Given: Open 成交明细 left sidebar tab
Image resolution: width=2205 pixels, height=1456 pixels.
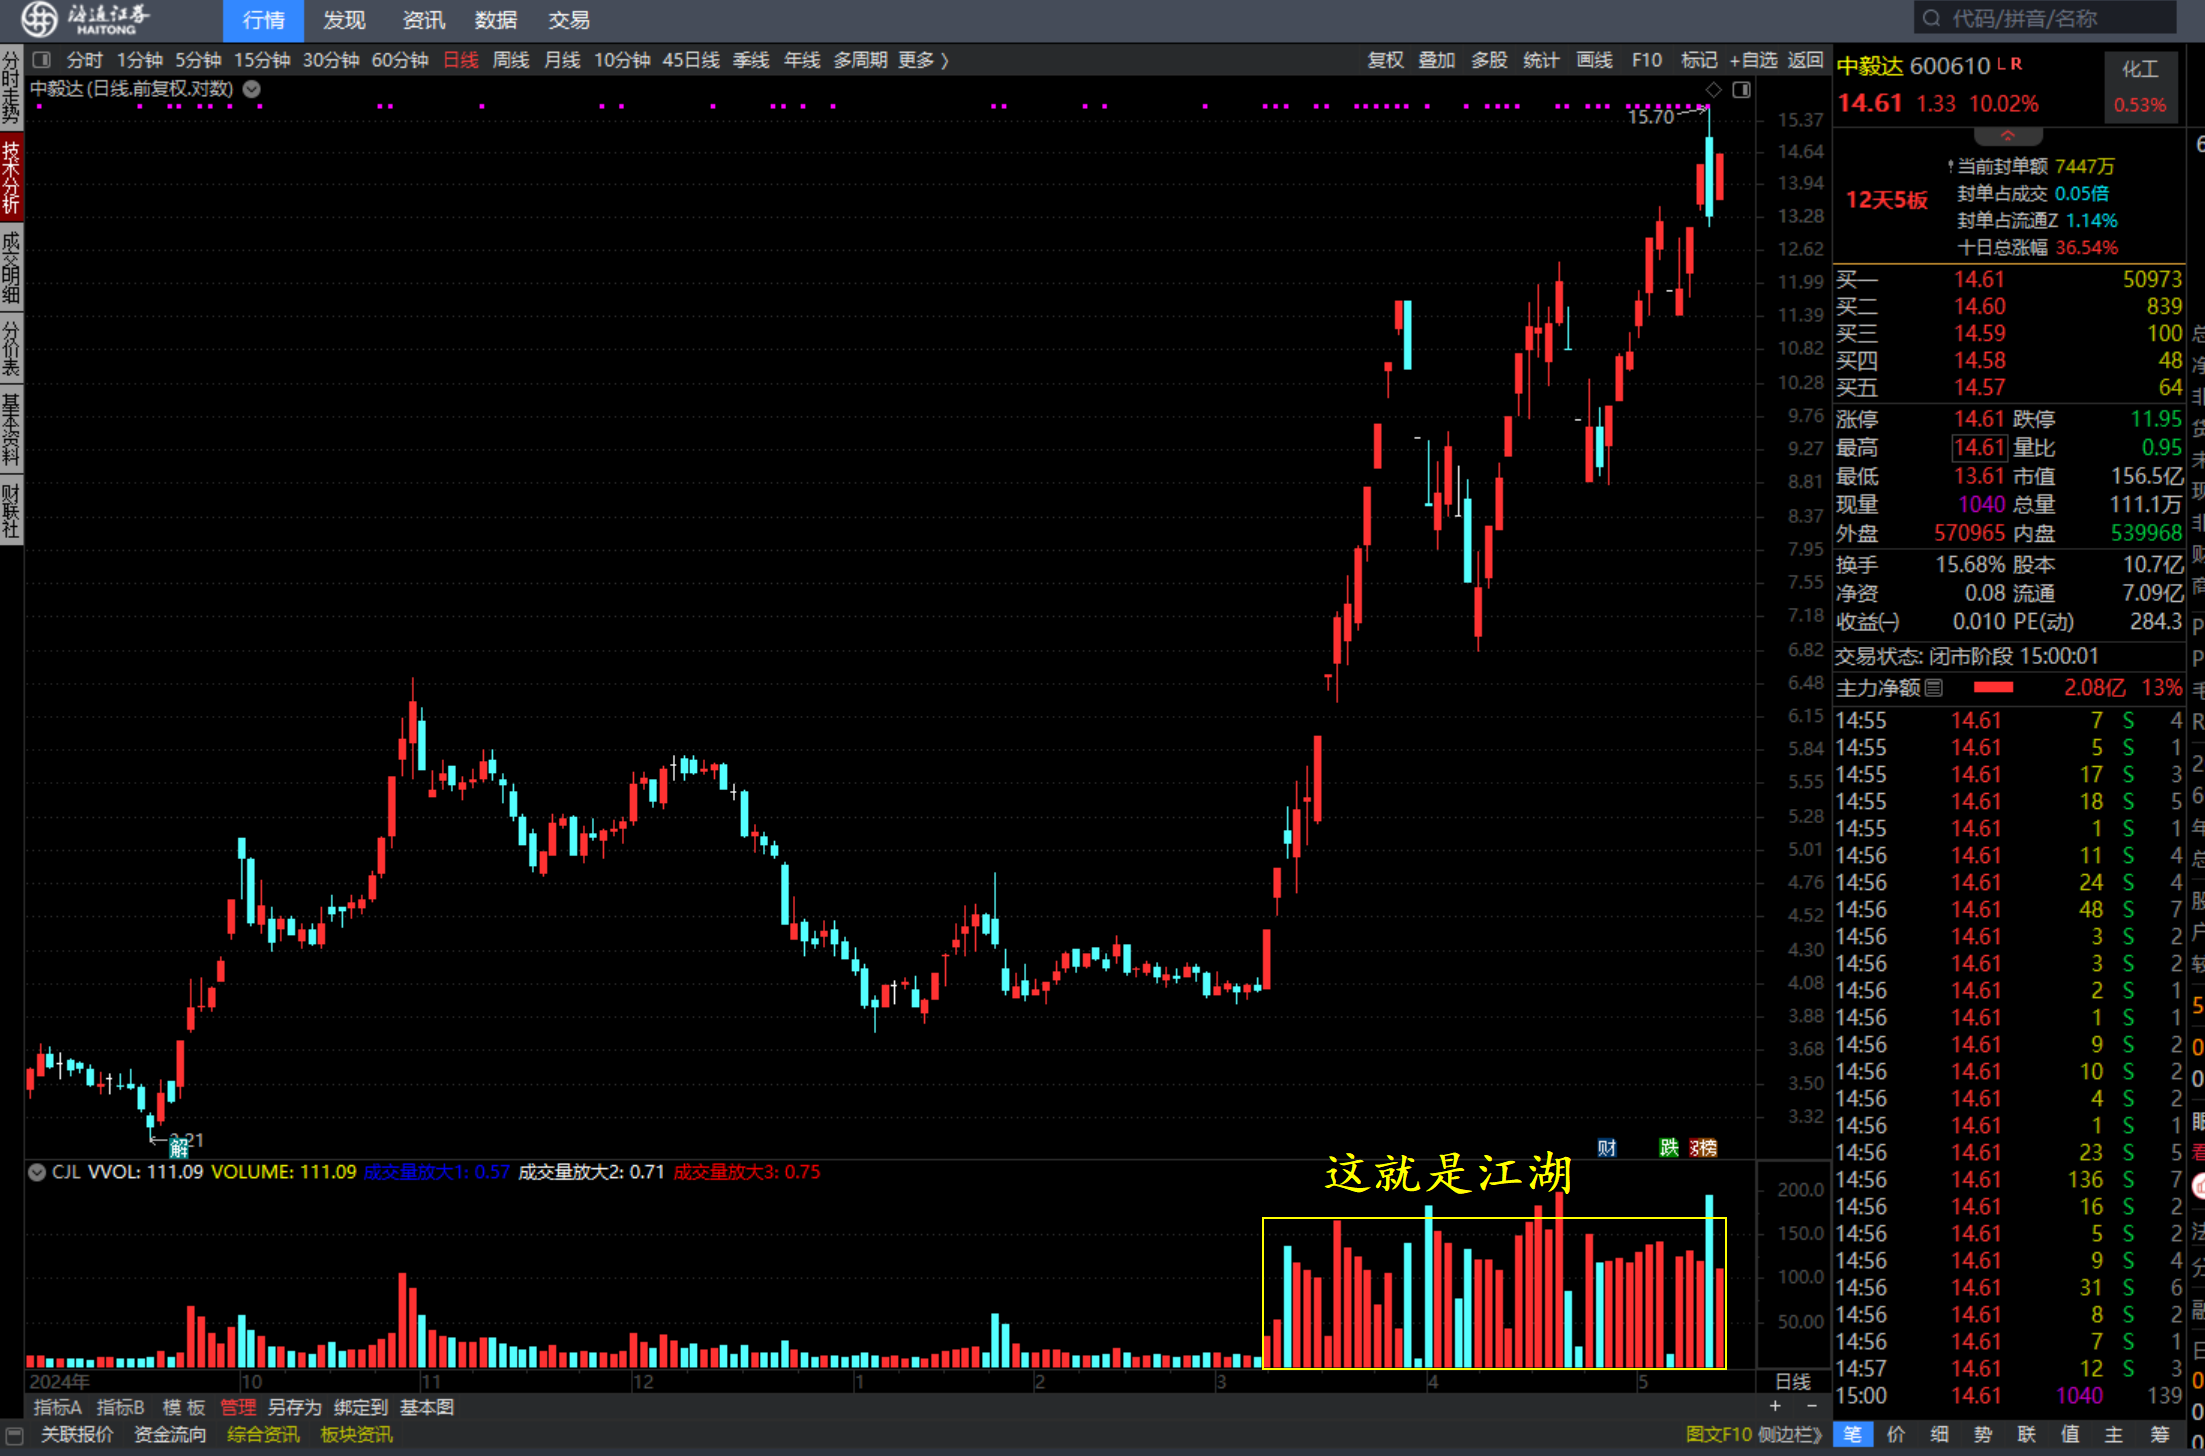Looking at the screenshot, I should click(x=11, y=266).
